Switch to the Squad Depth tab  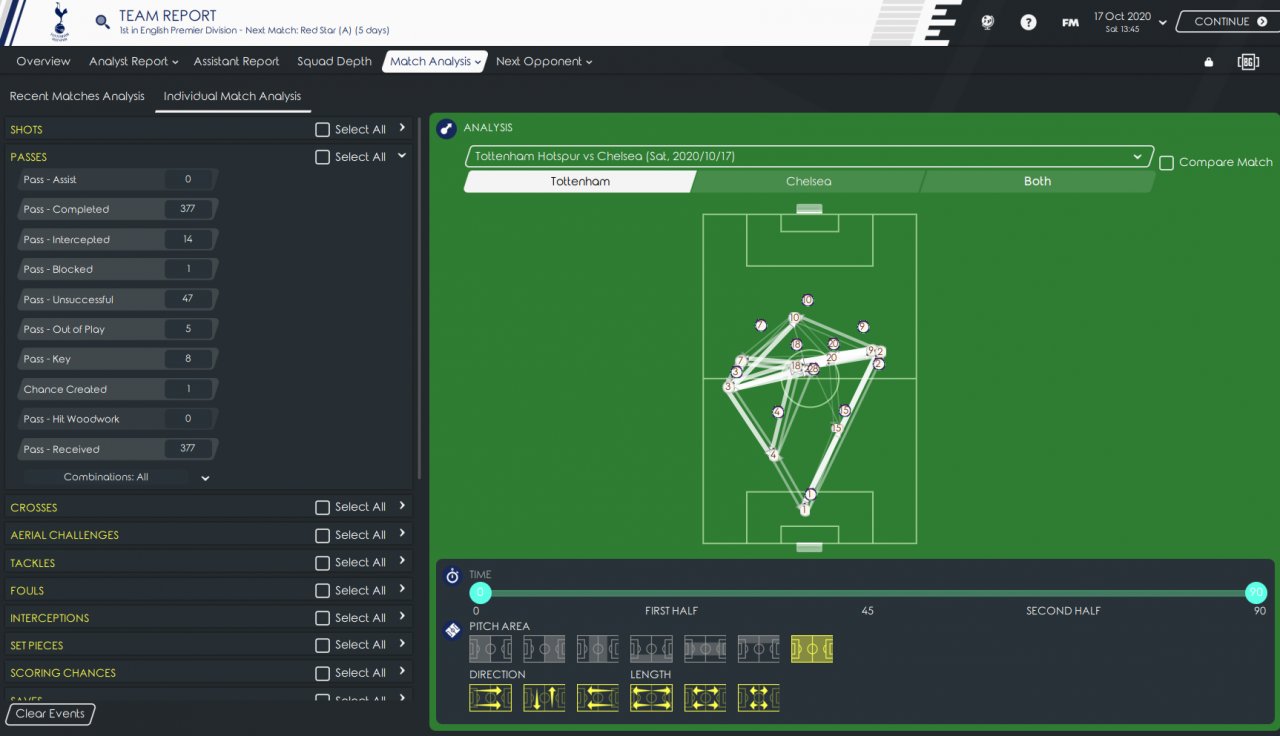coord(334,61)
